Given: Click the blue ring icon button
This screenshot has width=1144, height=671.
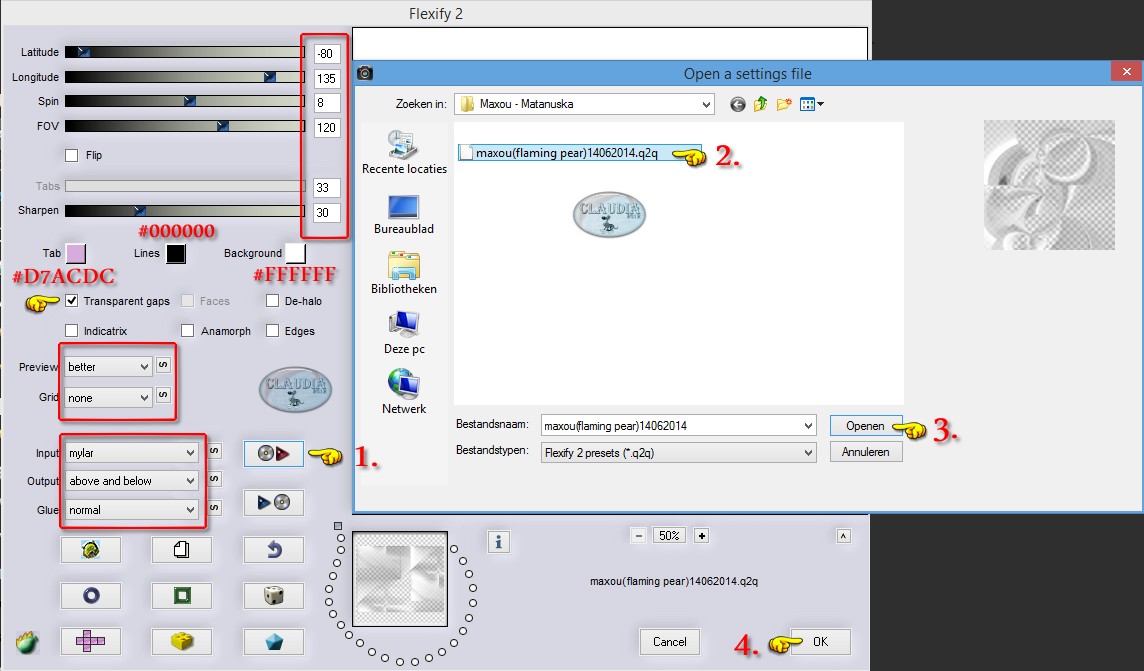Looking at the screenshot, I should point(90,596).
